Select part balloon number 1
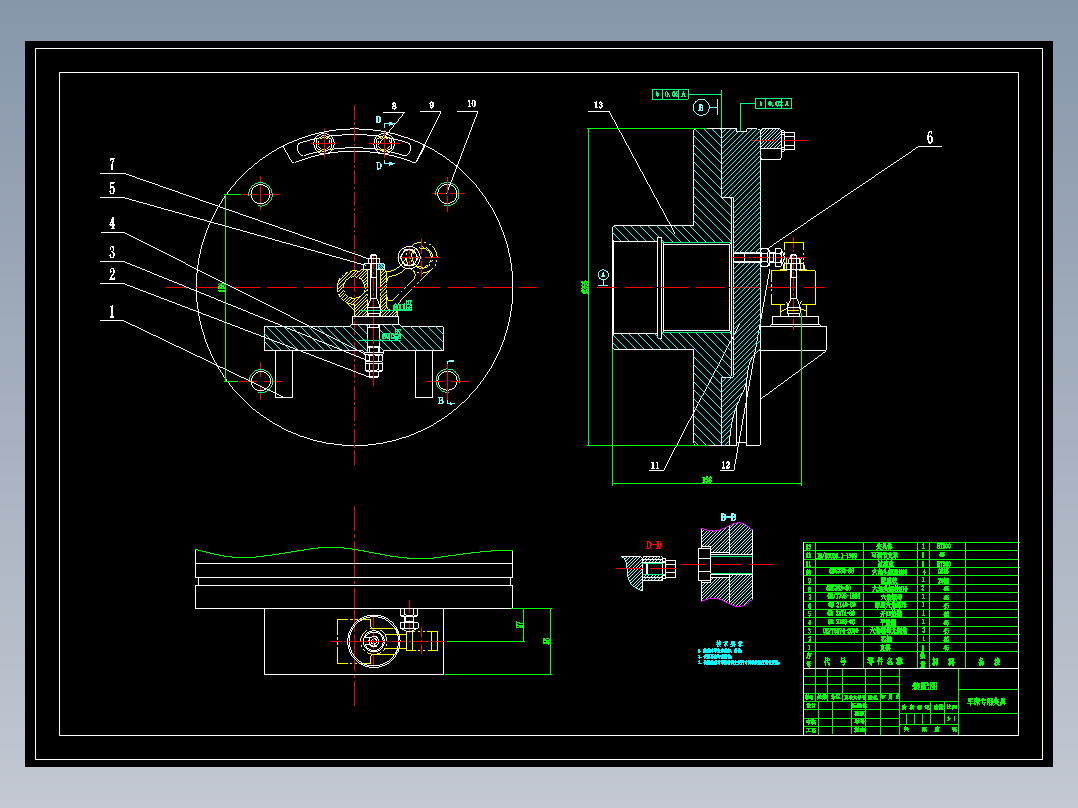This screenshot has height=808, width=1078. click(112, 312)
